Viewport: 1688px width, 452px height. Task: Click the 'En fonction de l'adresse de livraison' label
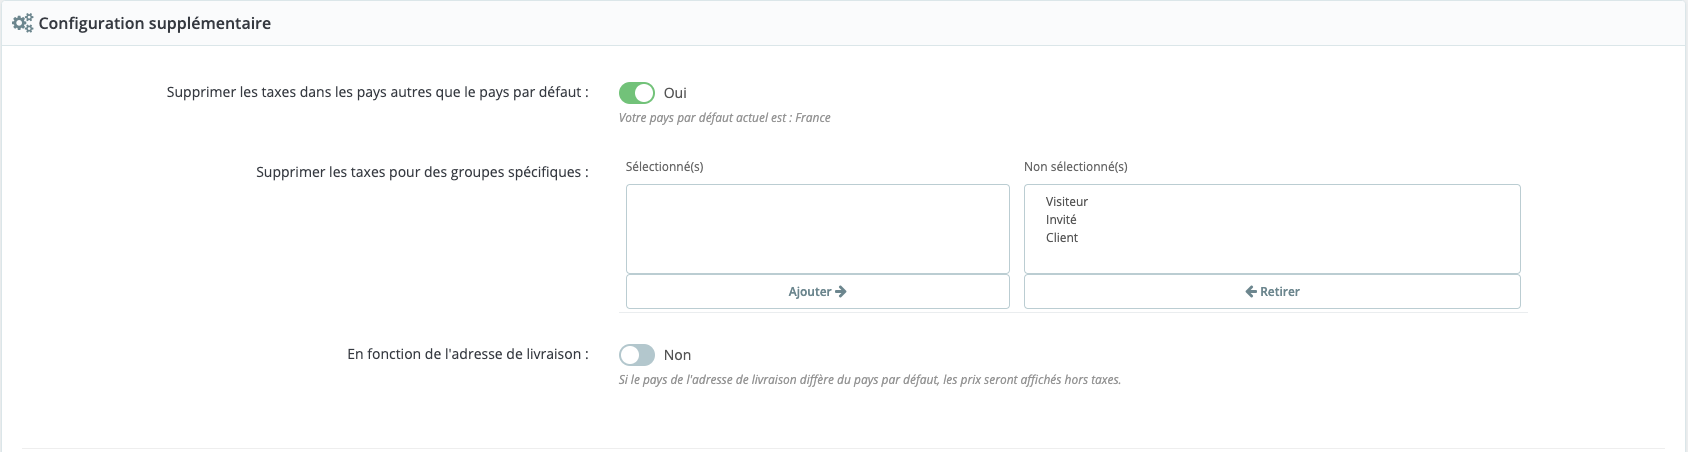point(467,354)
